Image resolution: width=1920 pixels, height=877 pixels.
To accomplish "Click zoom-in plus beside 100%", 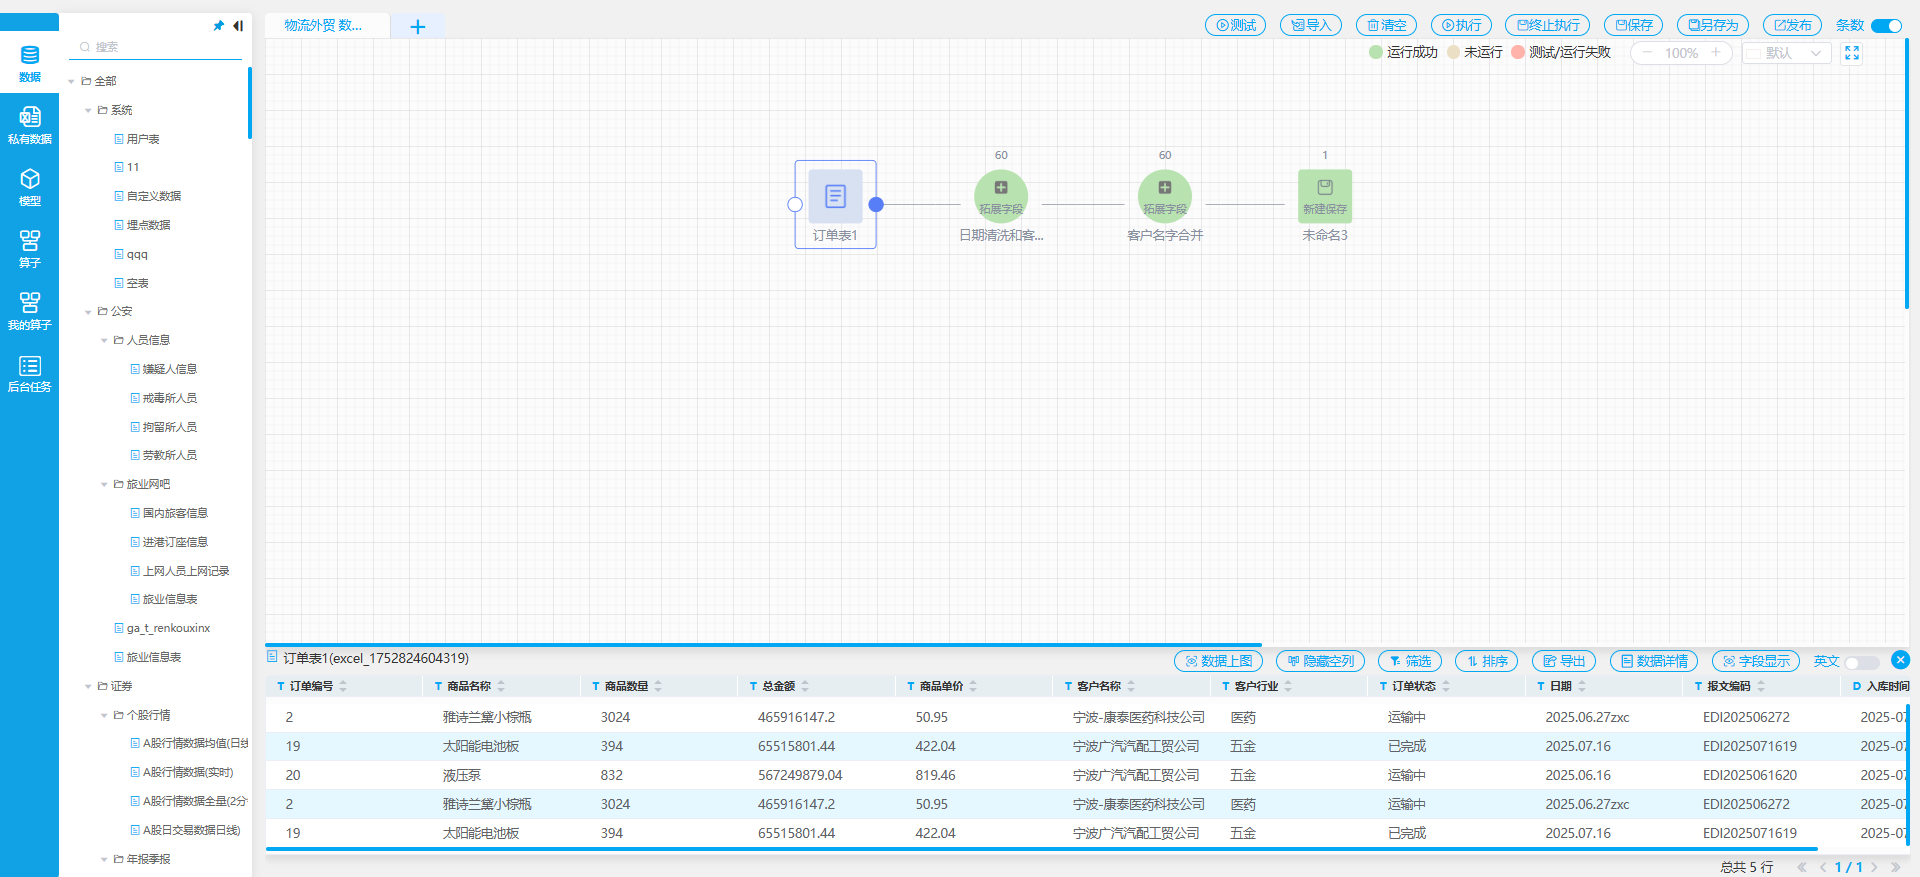I will 1716,53.
